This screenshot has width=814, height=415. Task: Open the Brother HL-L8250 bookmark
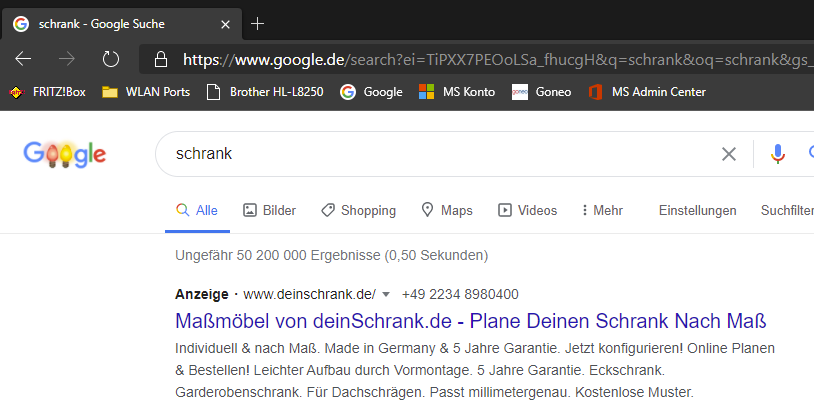pos(265,92)
